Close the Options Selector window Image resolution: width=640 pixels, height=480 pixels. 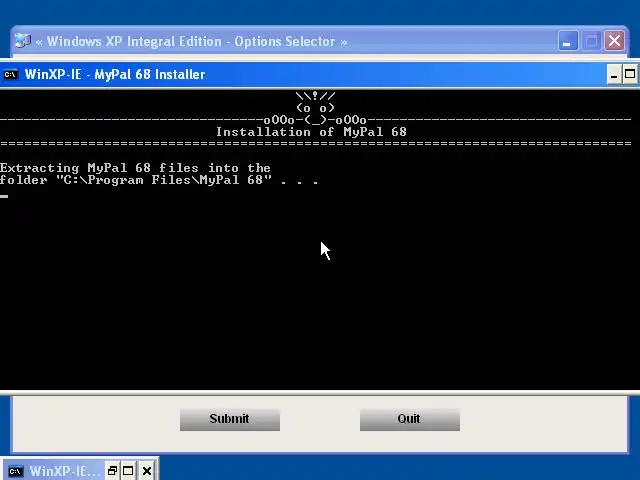coord(614,41)
